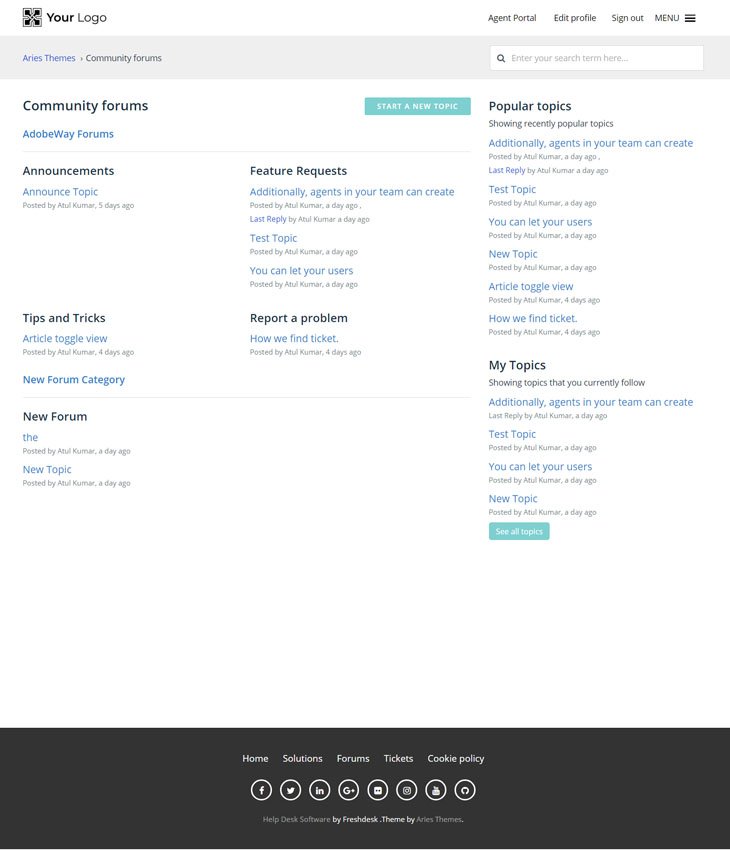Select Aries Themes breadcrumb link

click(x=49, y=58)
